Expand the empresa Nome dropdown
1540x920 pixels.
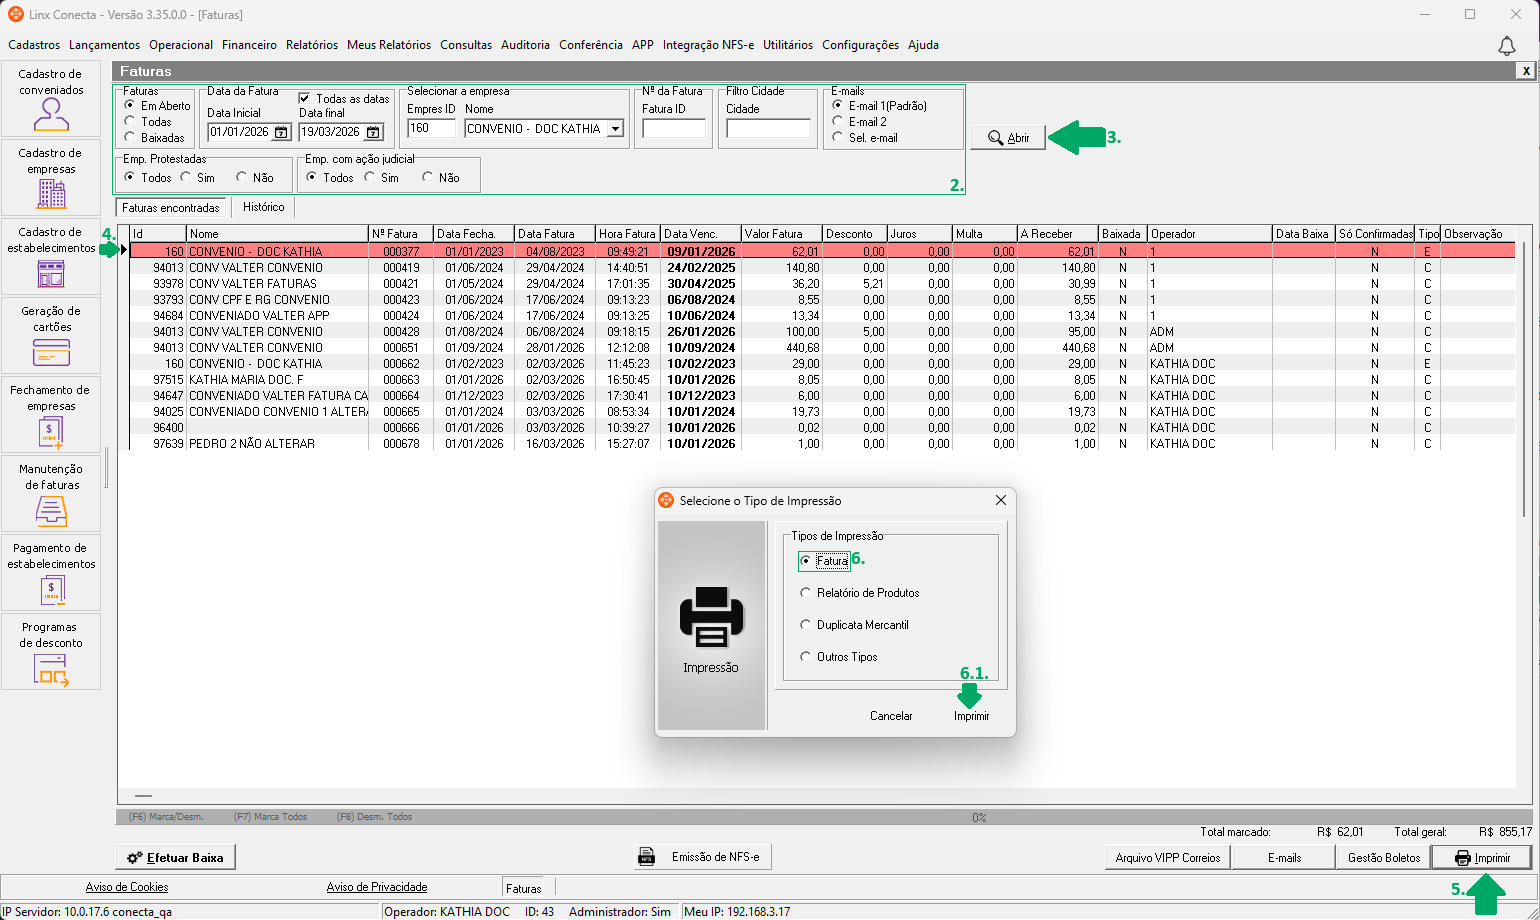tap(615, 129)
